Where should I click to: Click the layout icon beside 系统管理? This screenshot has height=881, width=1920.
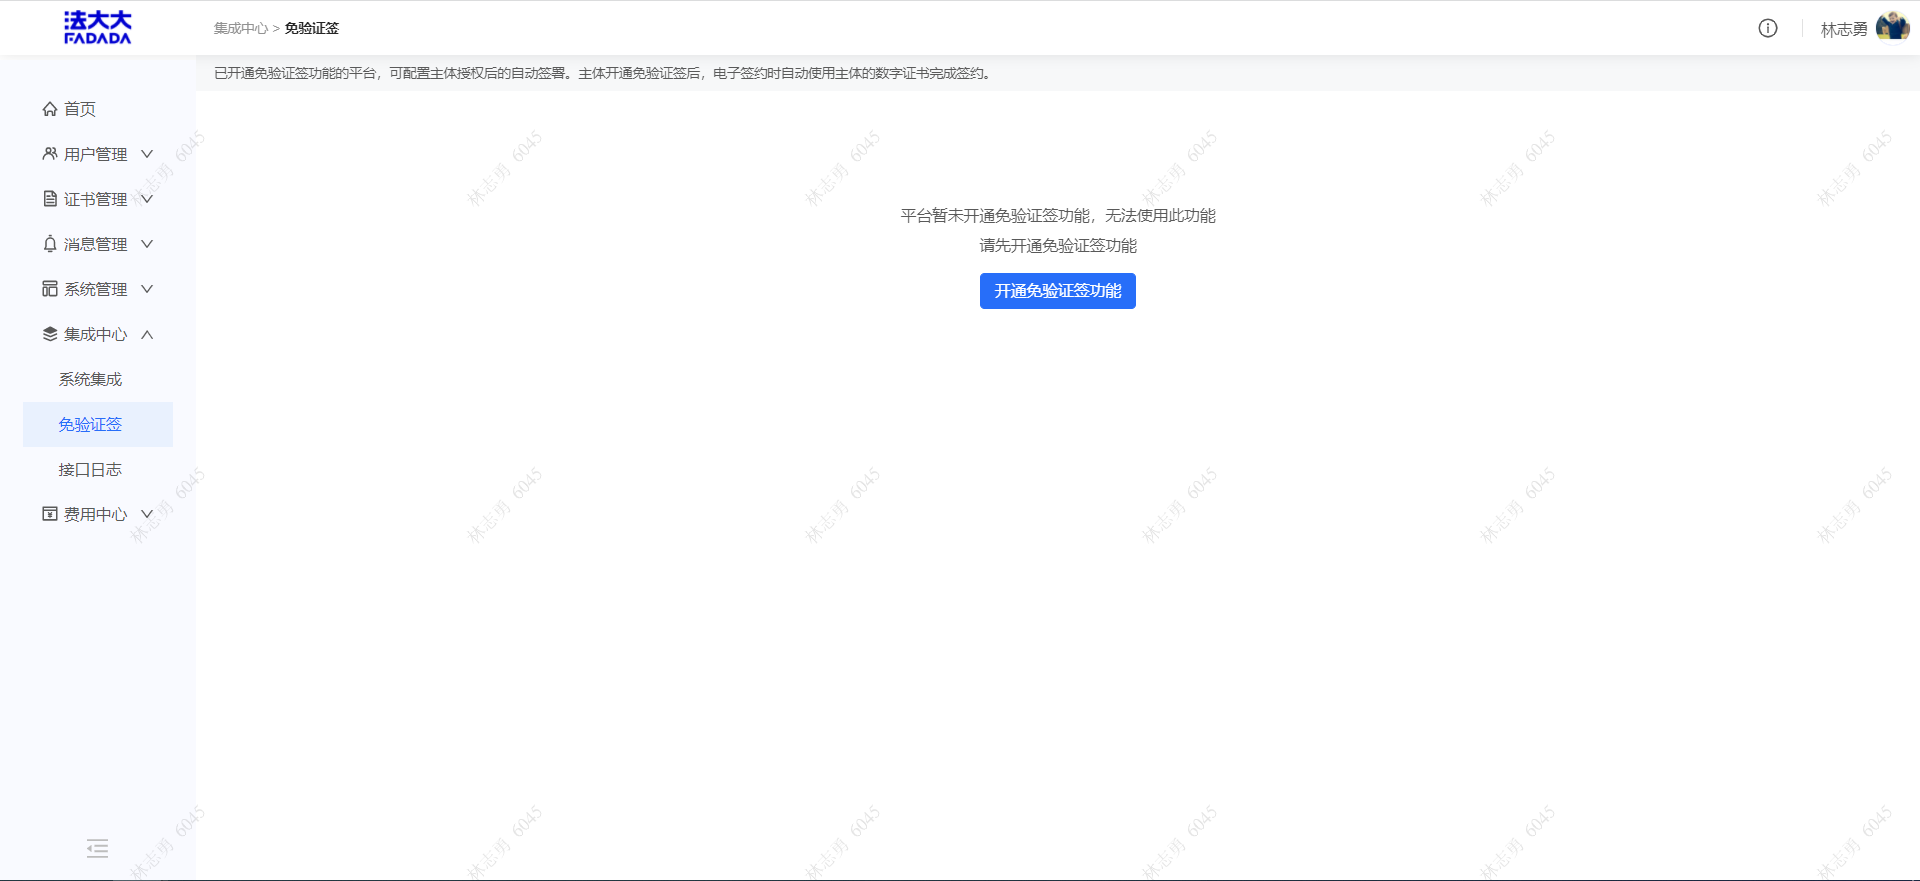50,289
